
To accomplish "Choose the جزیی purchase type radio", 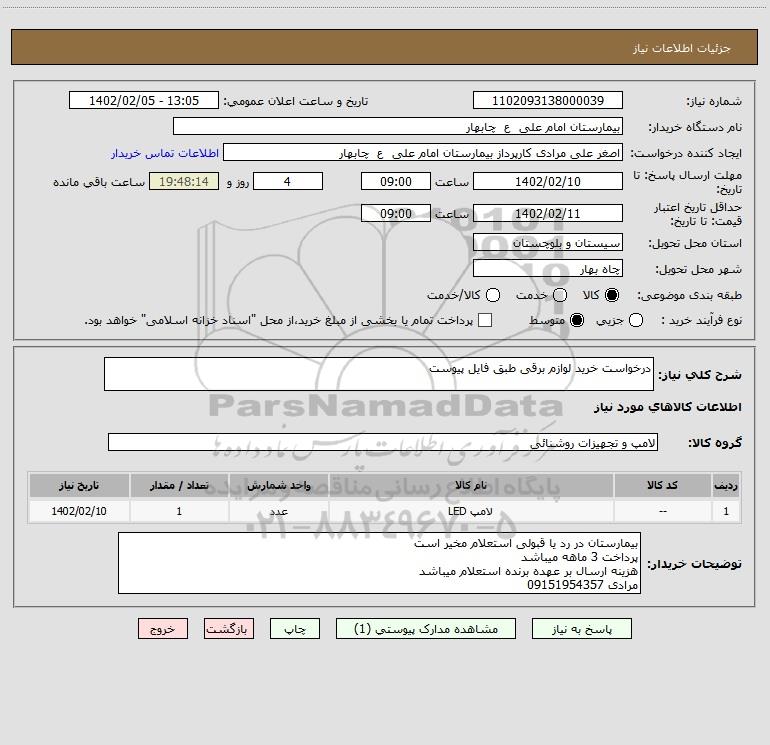I will click(x=636, y=321).
